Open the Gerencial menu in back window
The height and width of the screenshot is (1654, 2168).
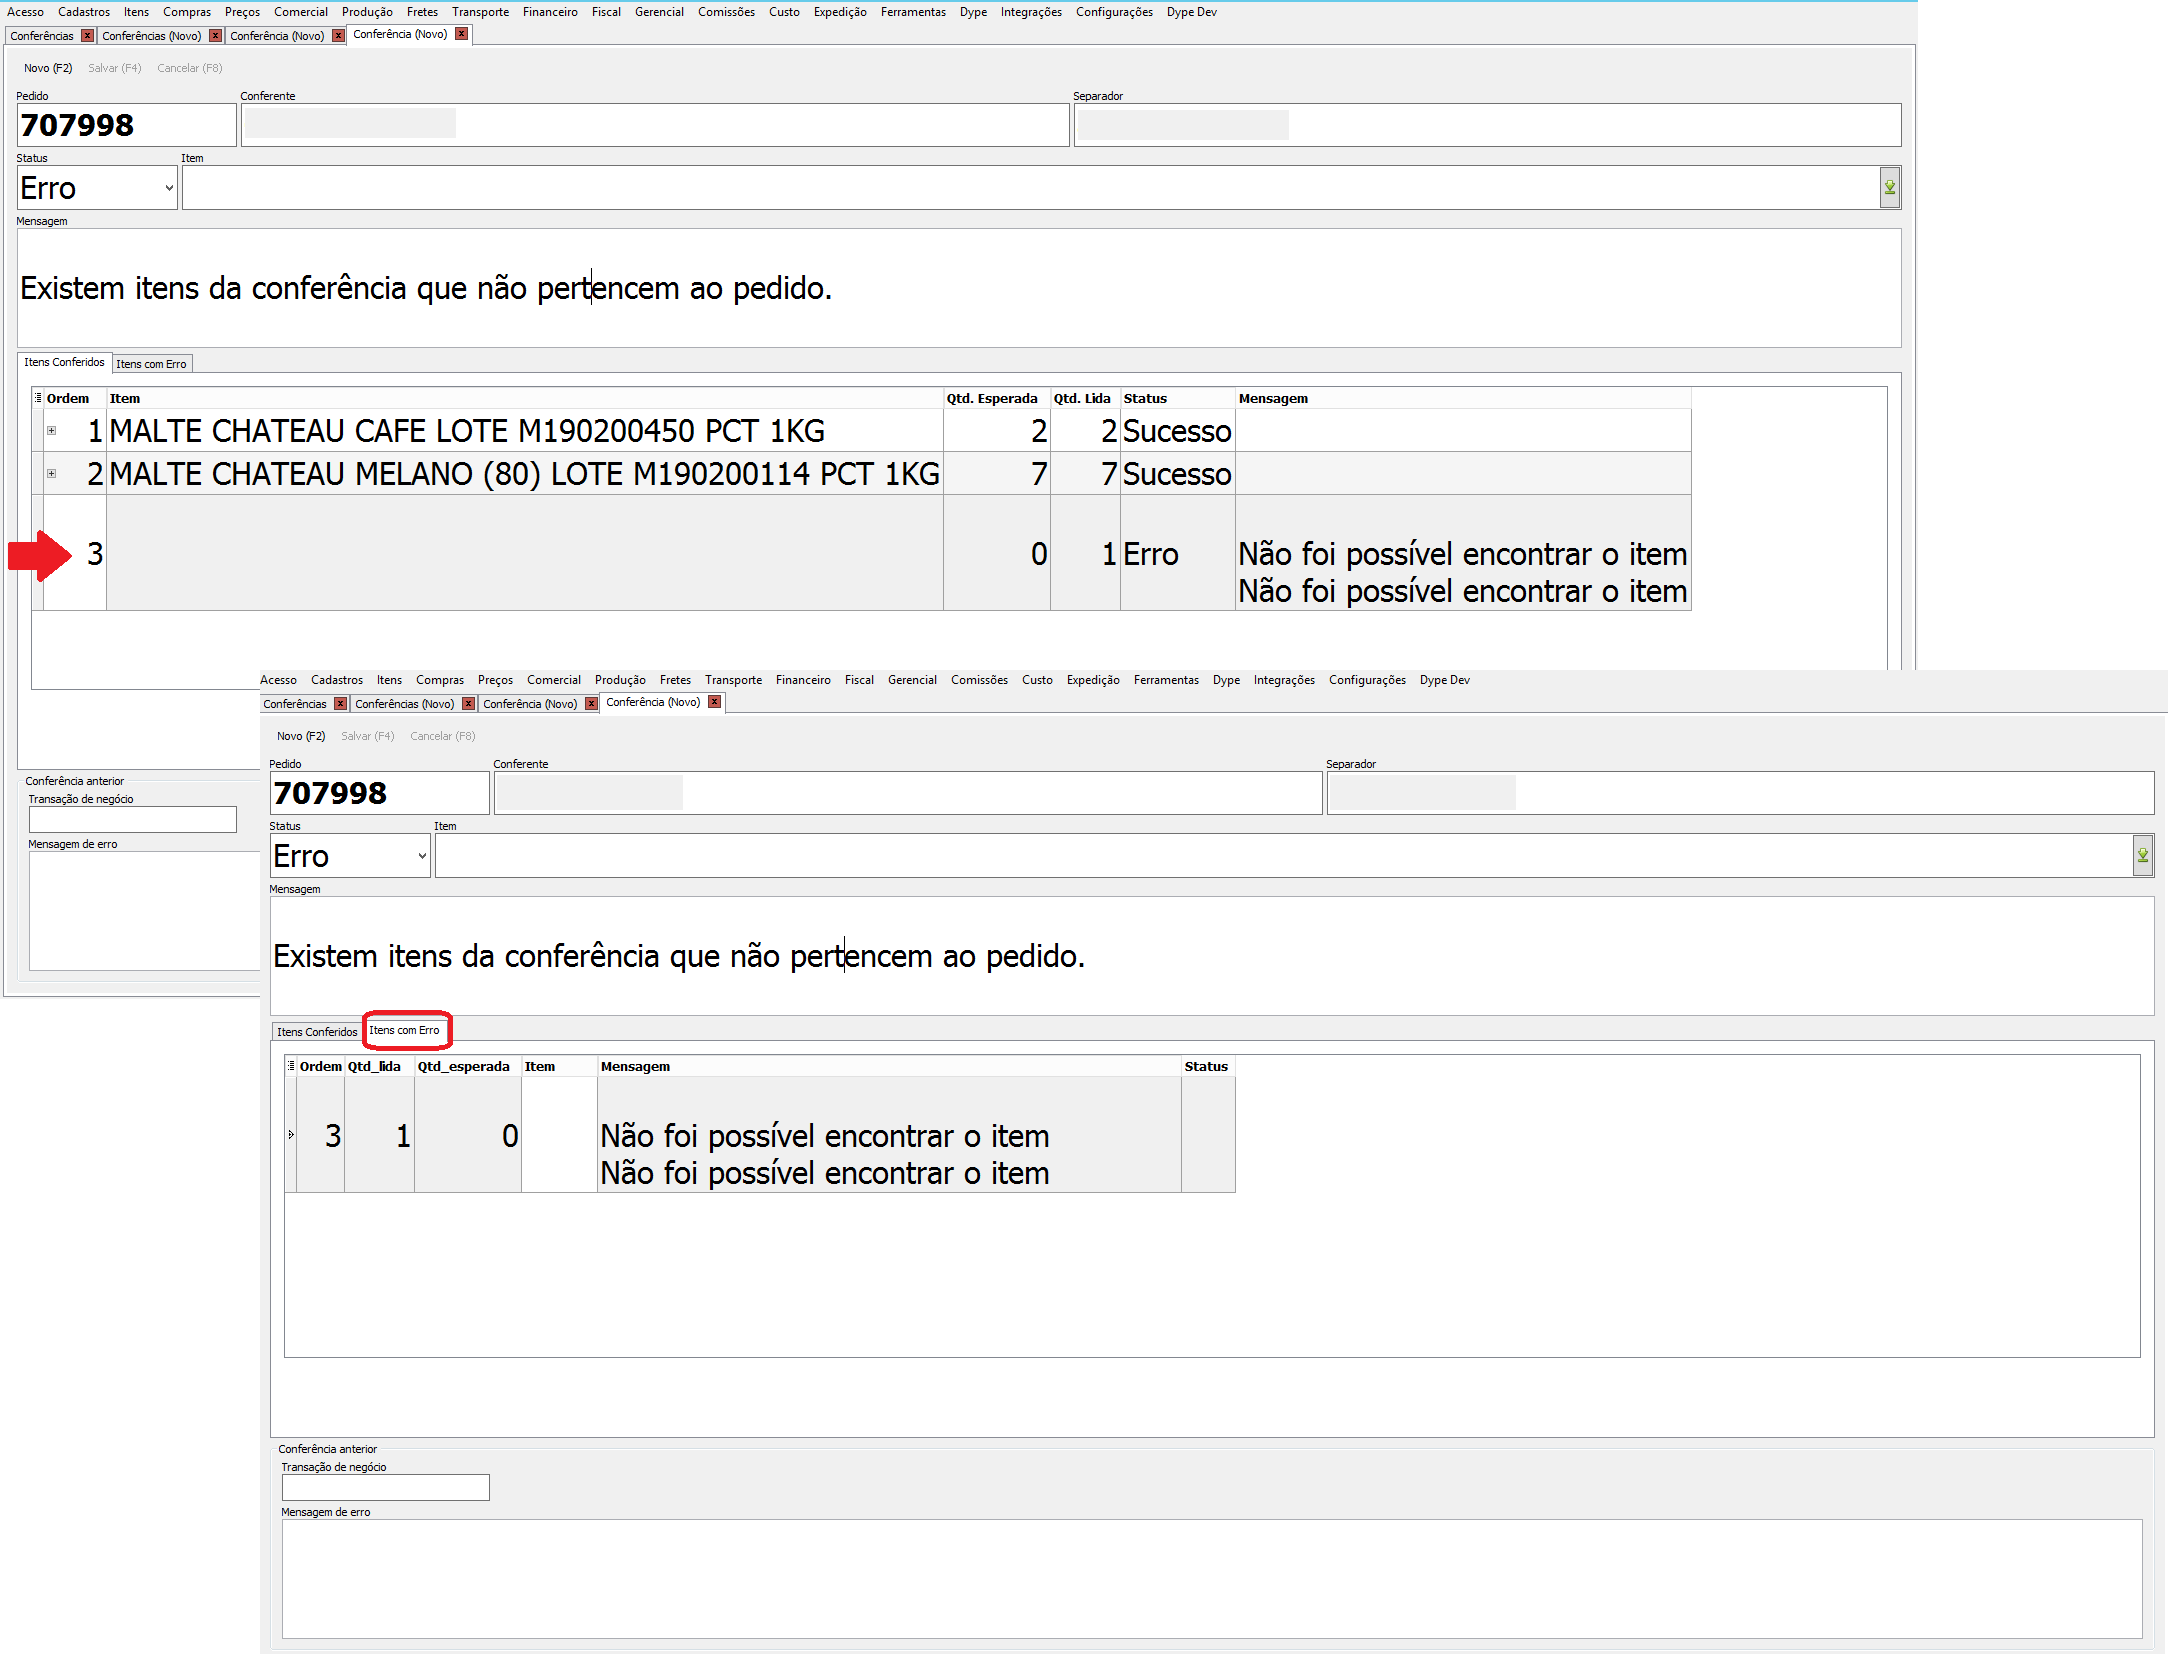click(x=659, y=12)
